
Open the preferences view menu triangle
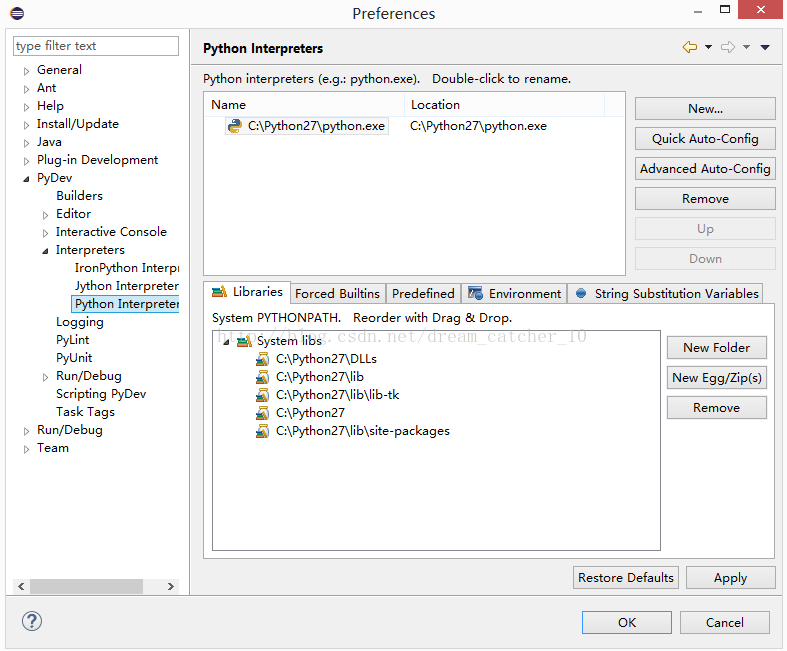coord(765,47)
